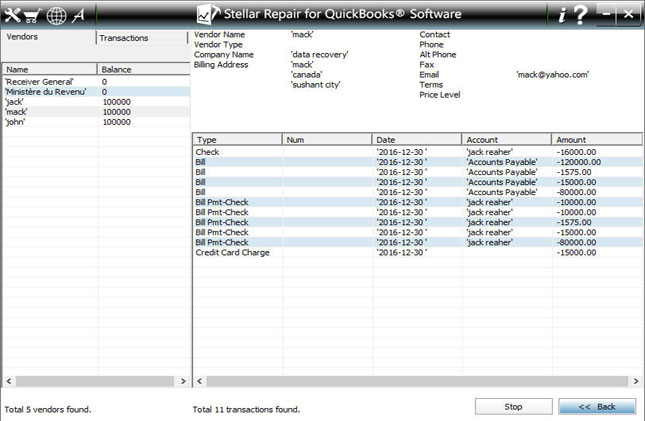Open the tools wrench icon
This screenshot has height=421, width=645.
(12, 15)
